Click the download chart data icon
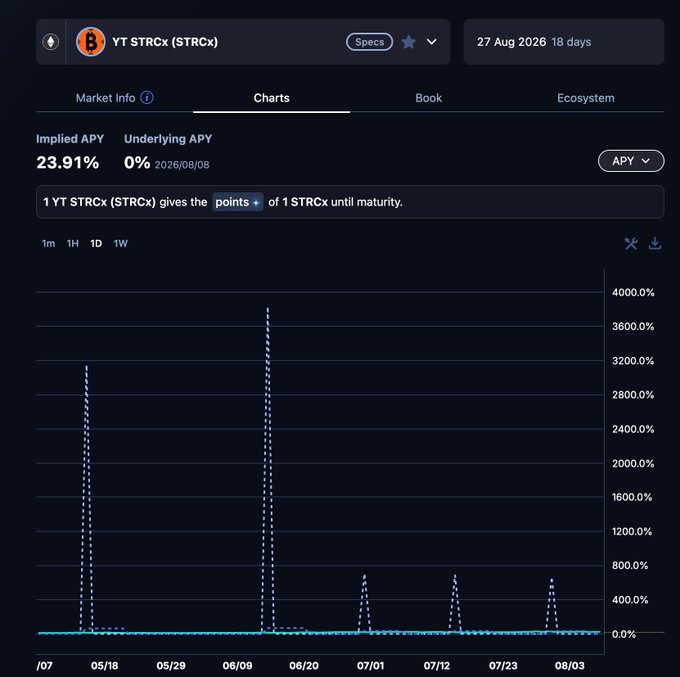The width and height of the screenshot is (680, 677). tap(655, 244)
